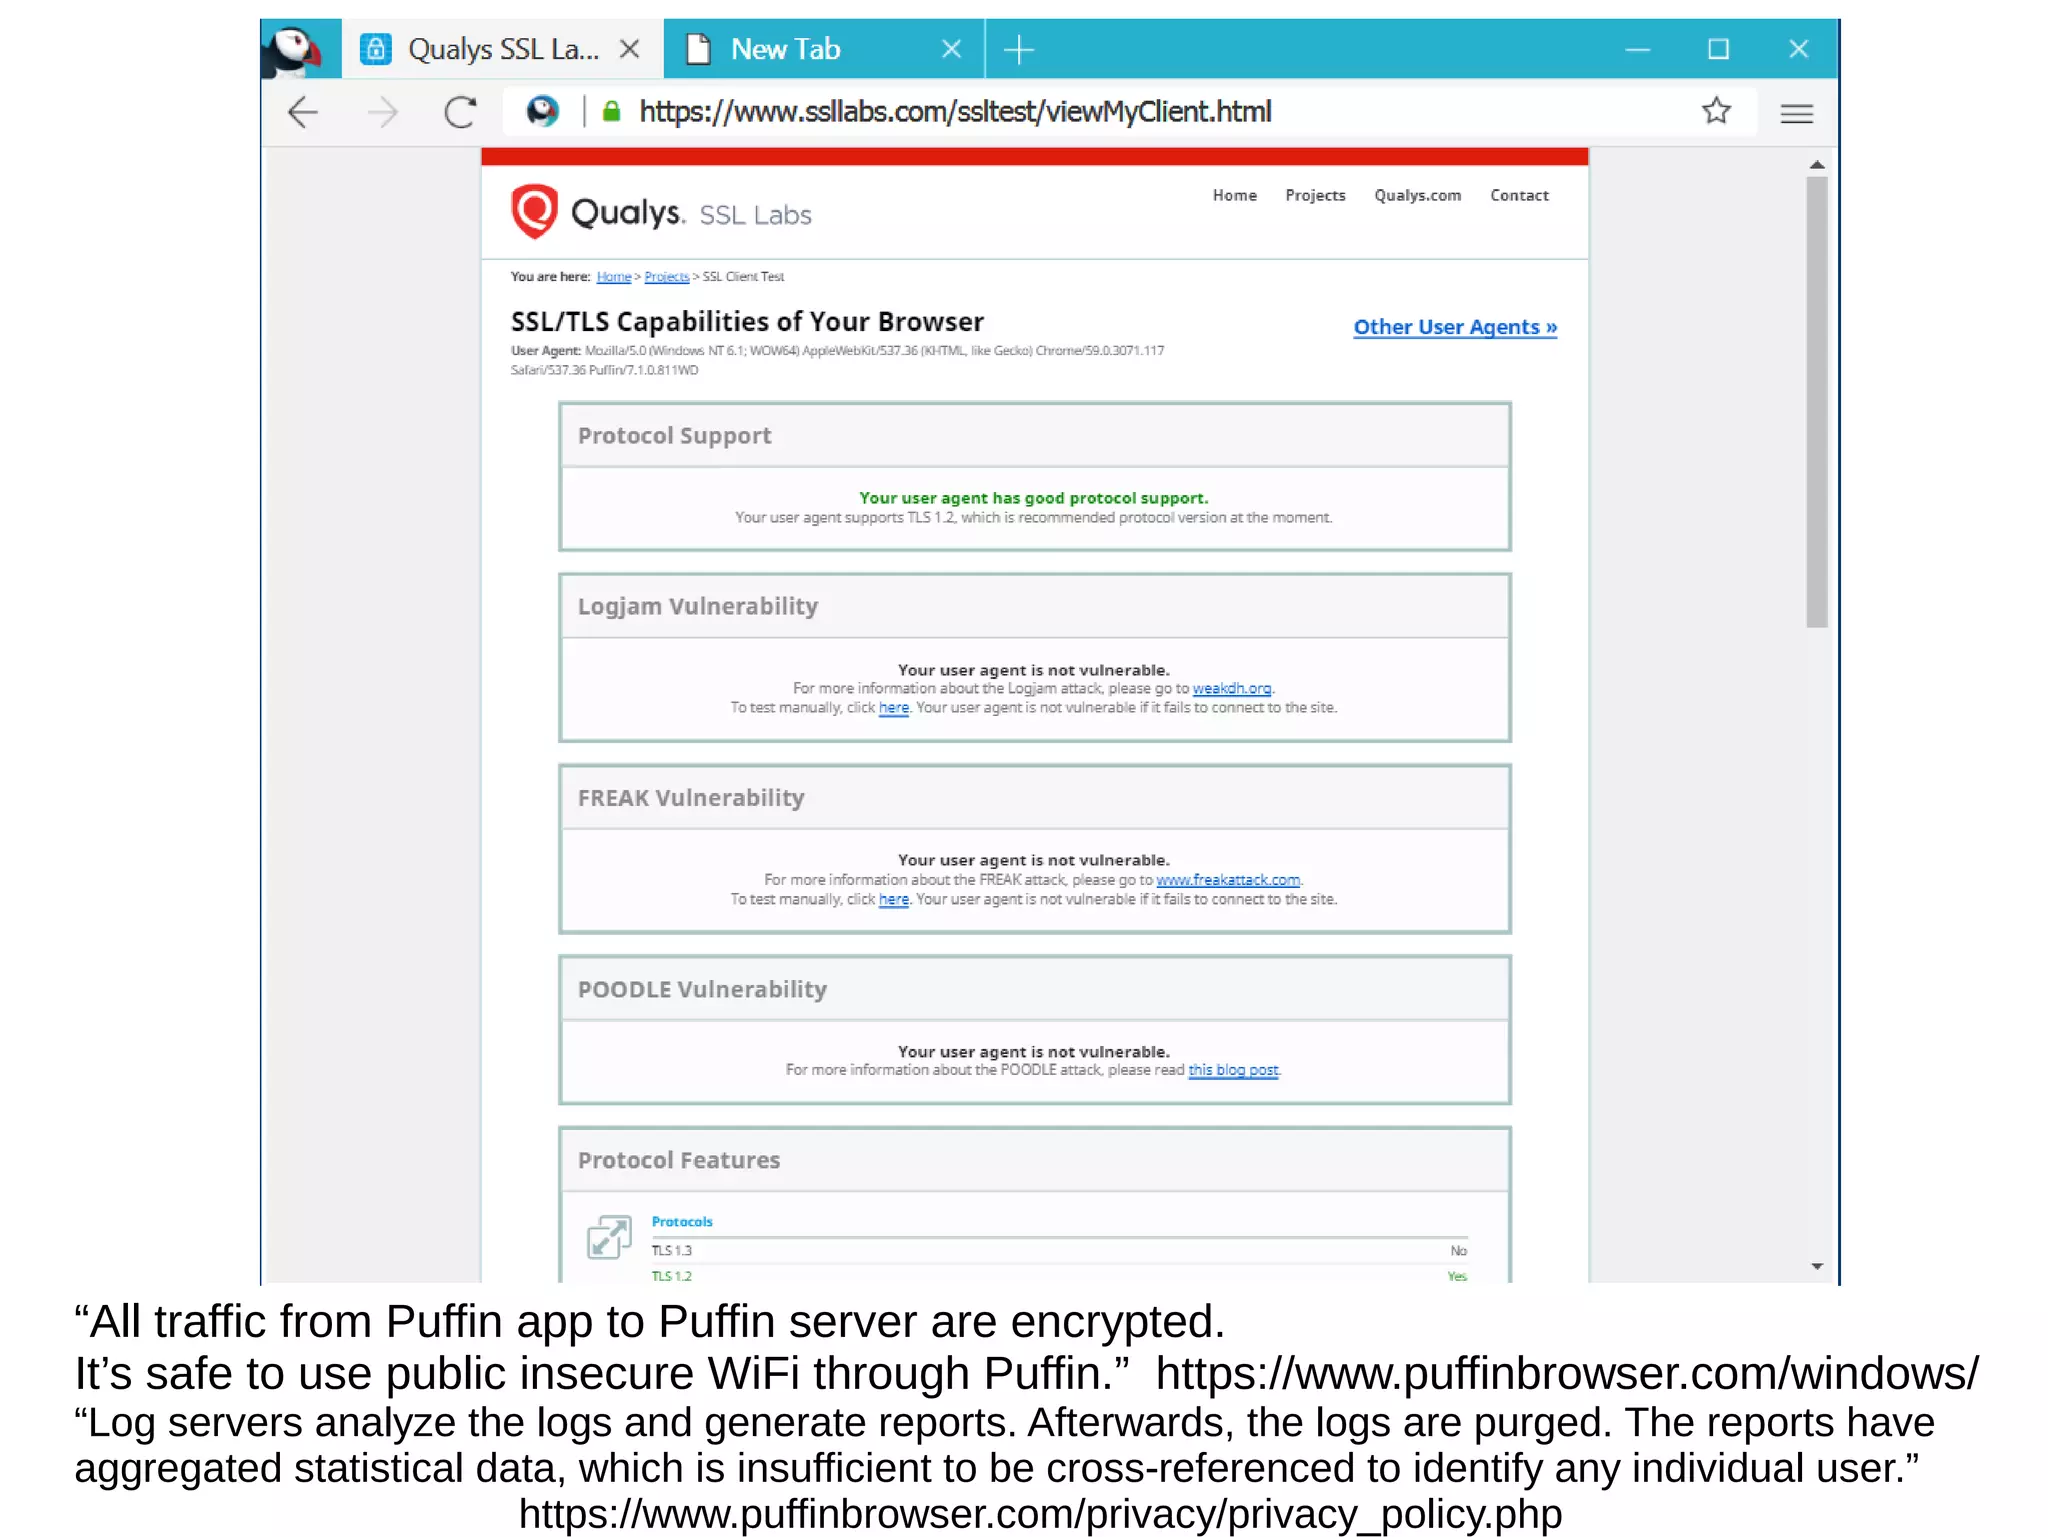Visit the weakdh.org link
2048x1537 pixels.
click(1231, 689)
